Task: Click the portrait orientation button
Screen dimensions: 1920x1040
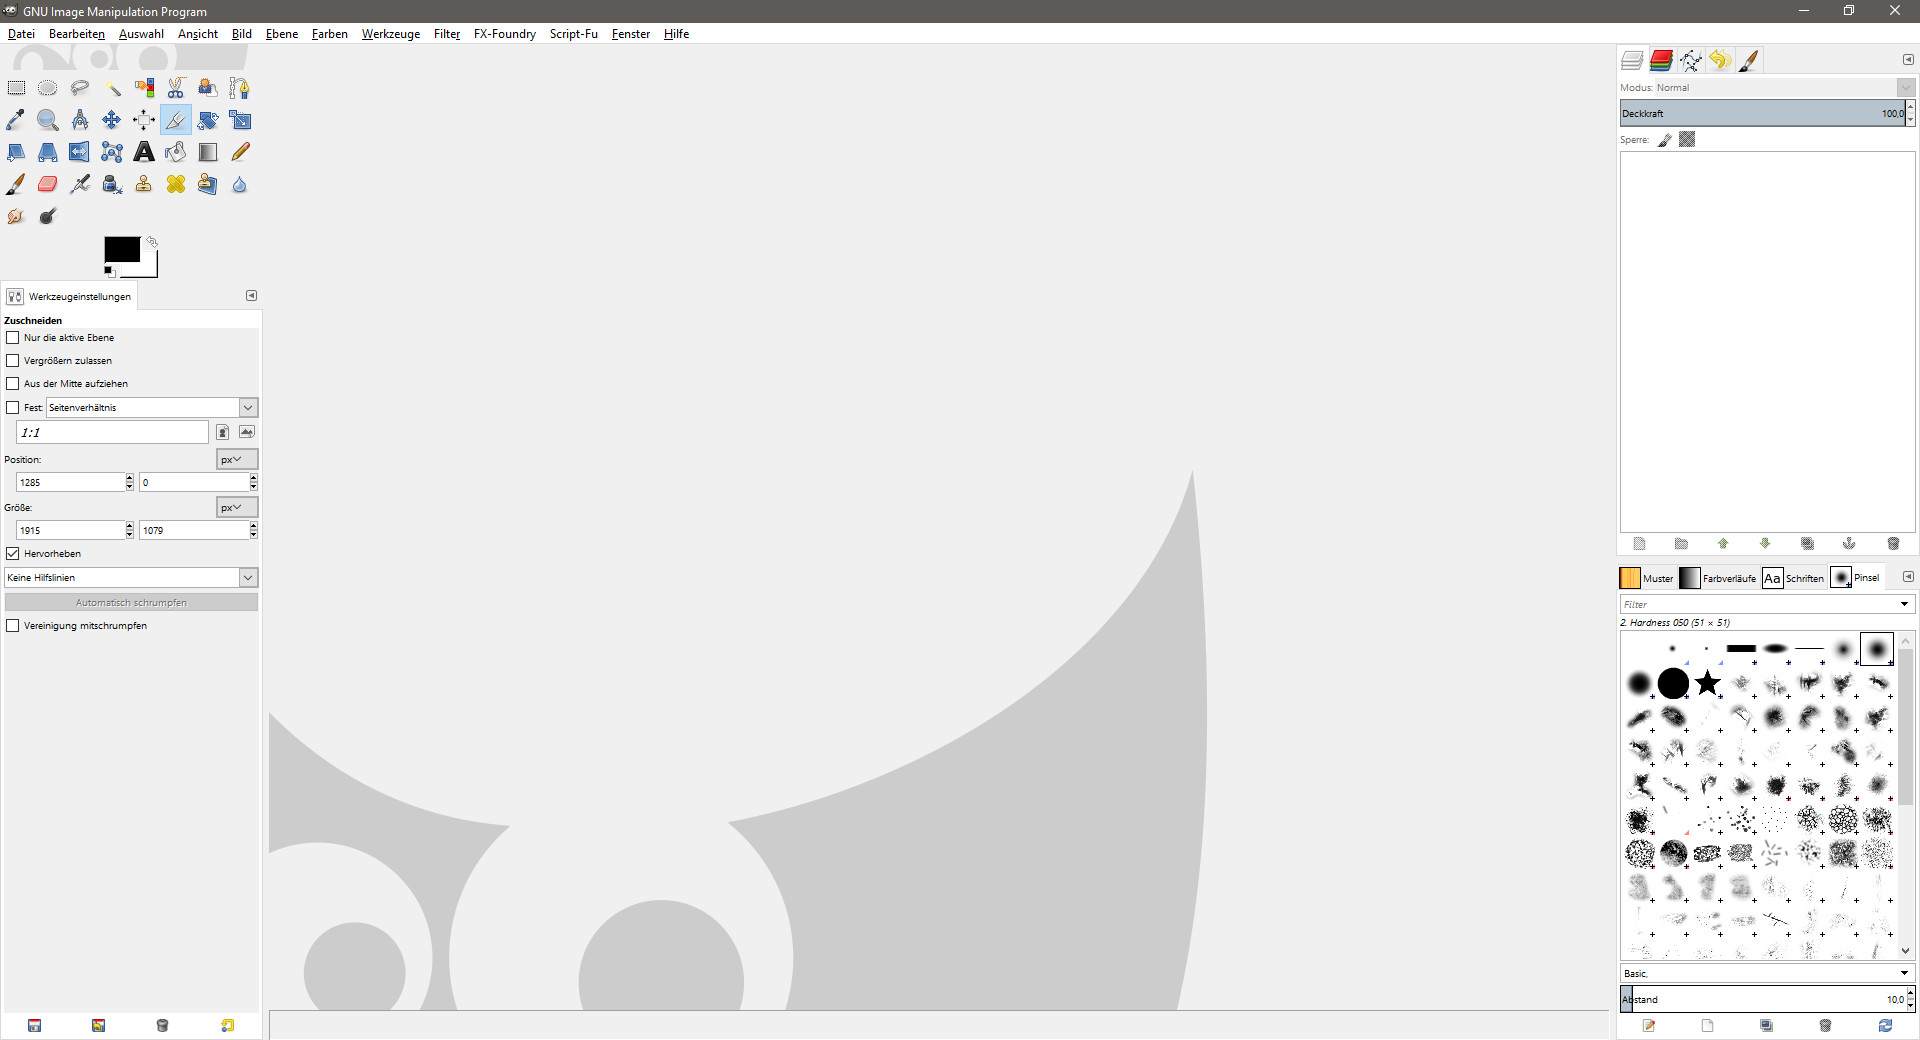Action: (x=223, y=432)
